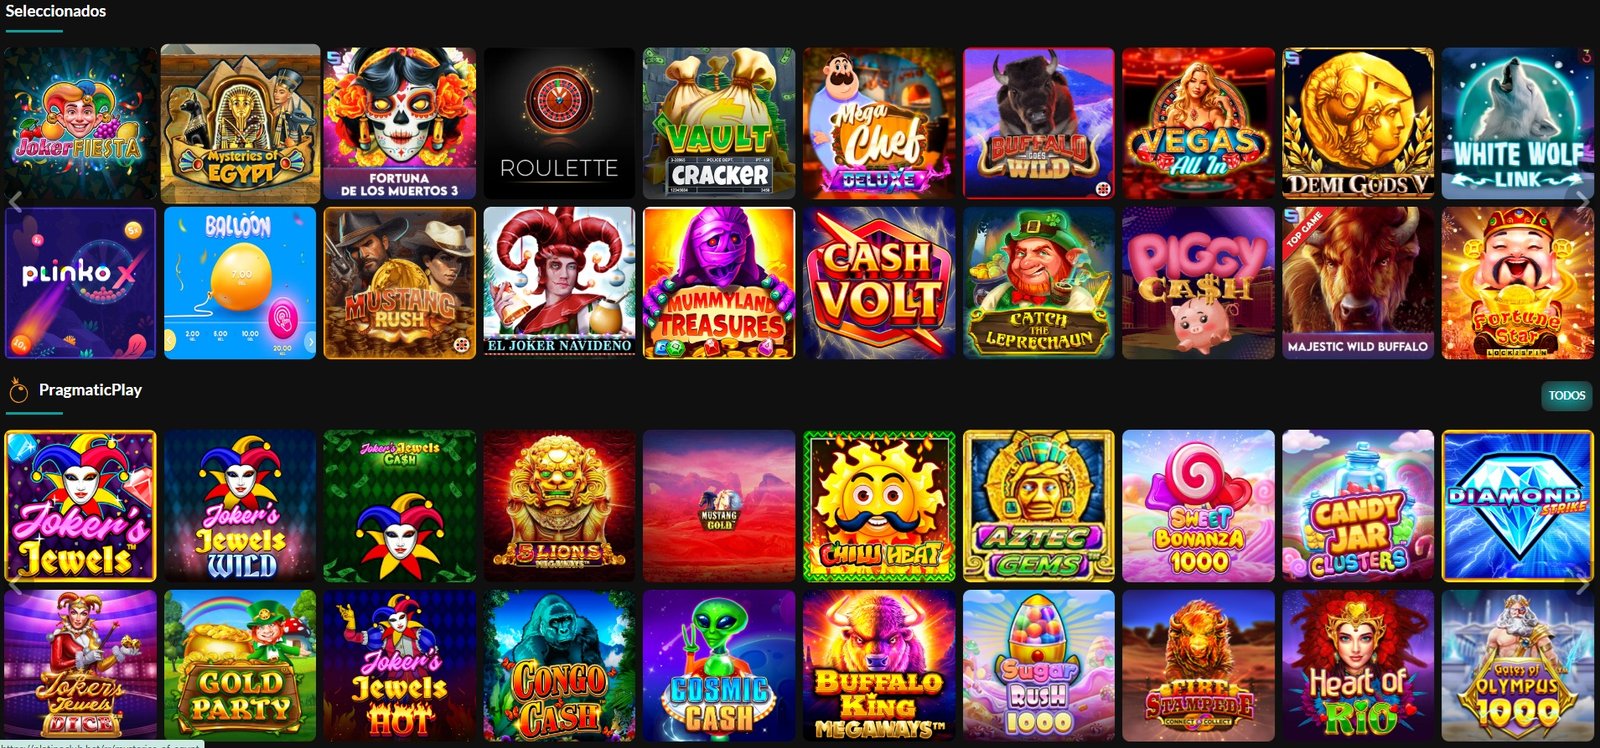Launch the Roulette game
The width and height of the screenshot is (1600, 748).
click(559, 123)
